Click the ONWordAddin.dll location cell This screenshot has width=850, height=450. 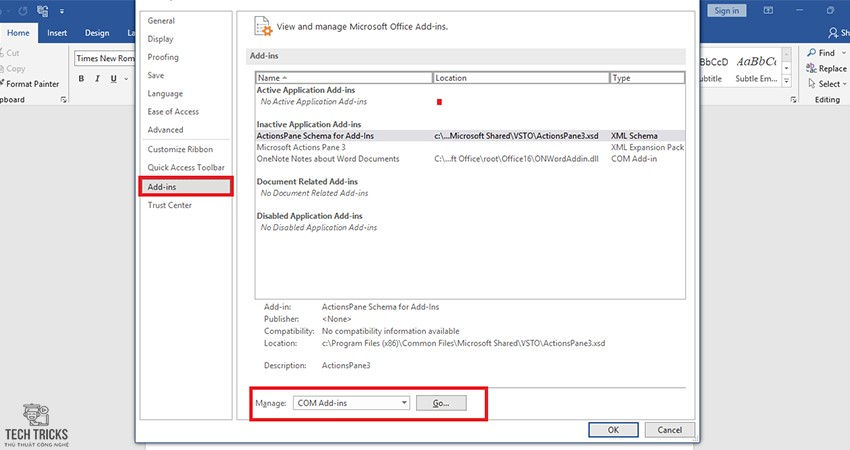516,159
